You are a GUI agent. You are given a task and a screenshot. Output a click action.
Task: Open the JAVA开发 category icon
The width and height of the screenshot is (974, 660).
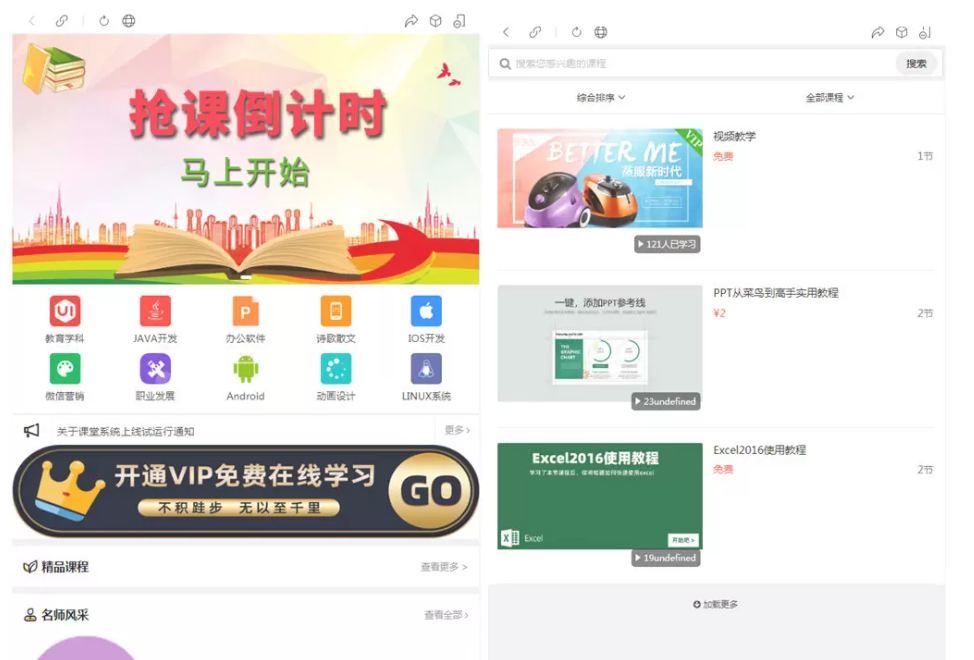pos(155,312)
